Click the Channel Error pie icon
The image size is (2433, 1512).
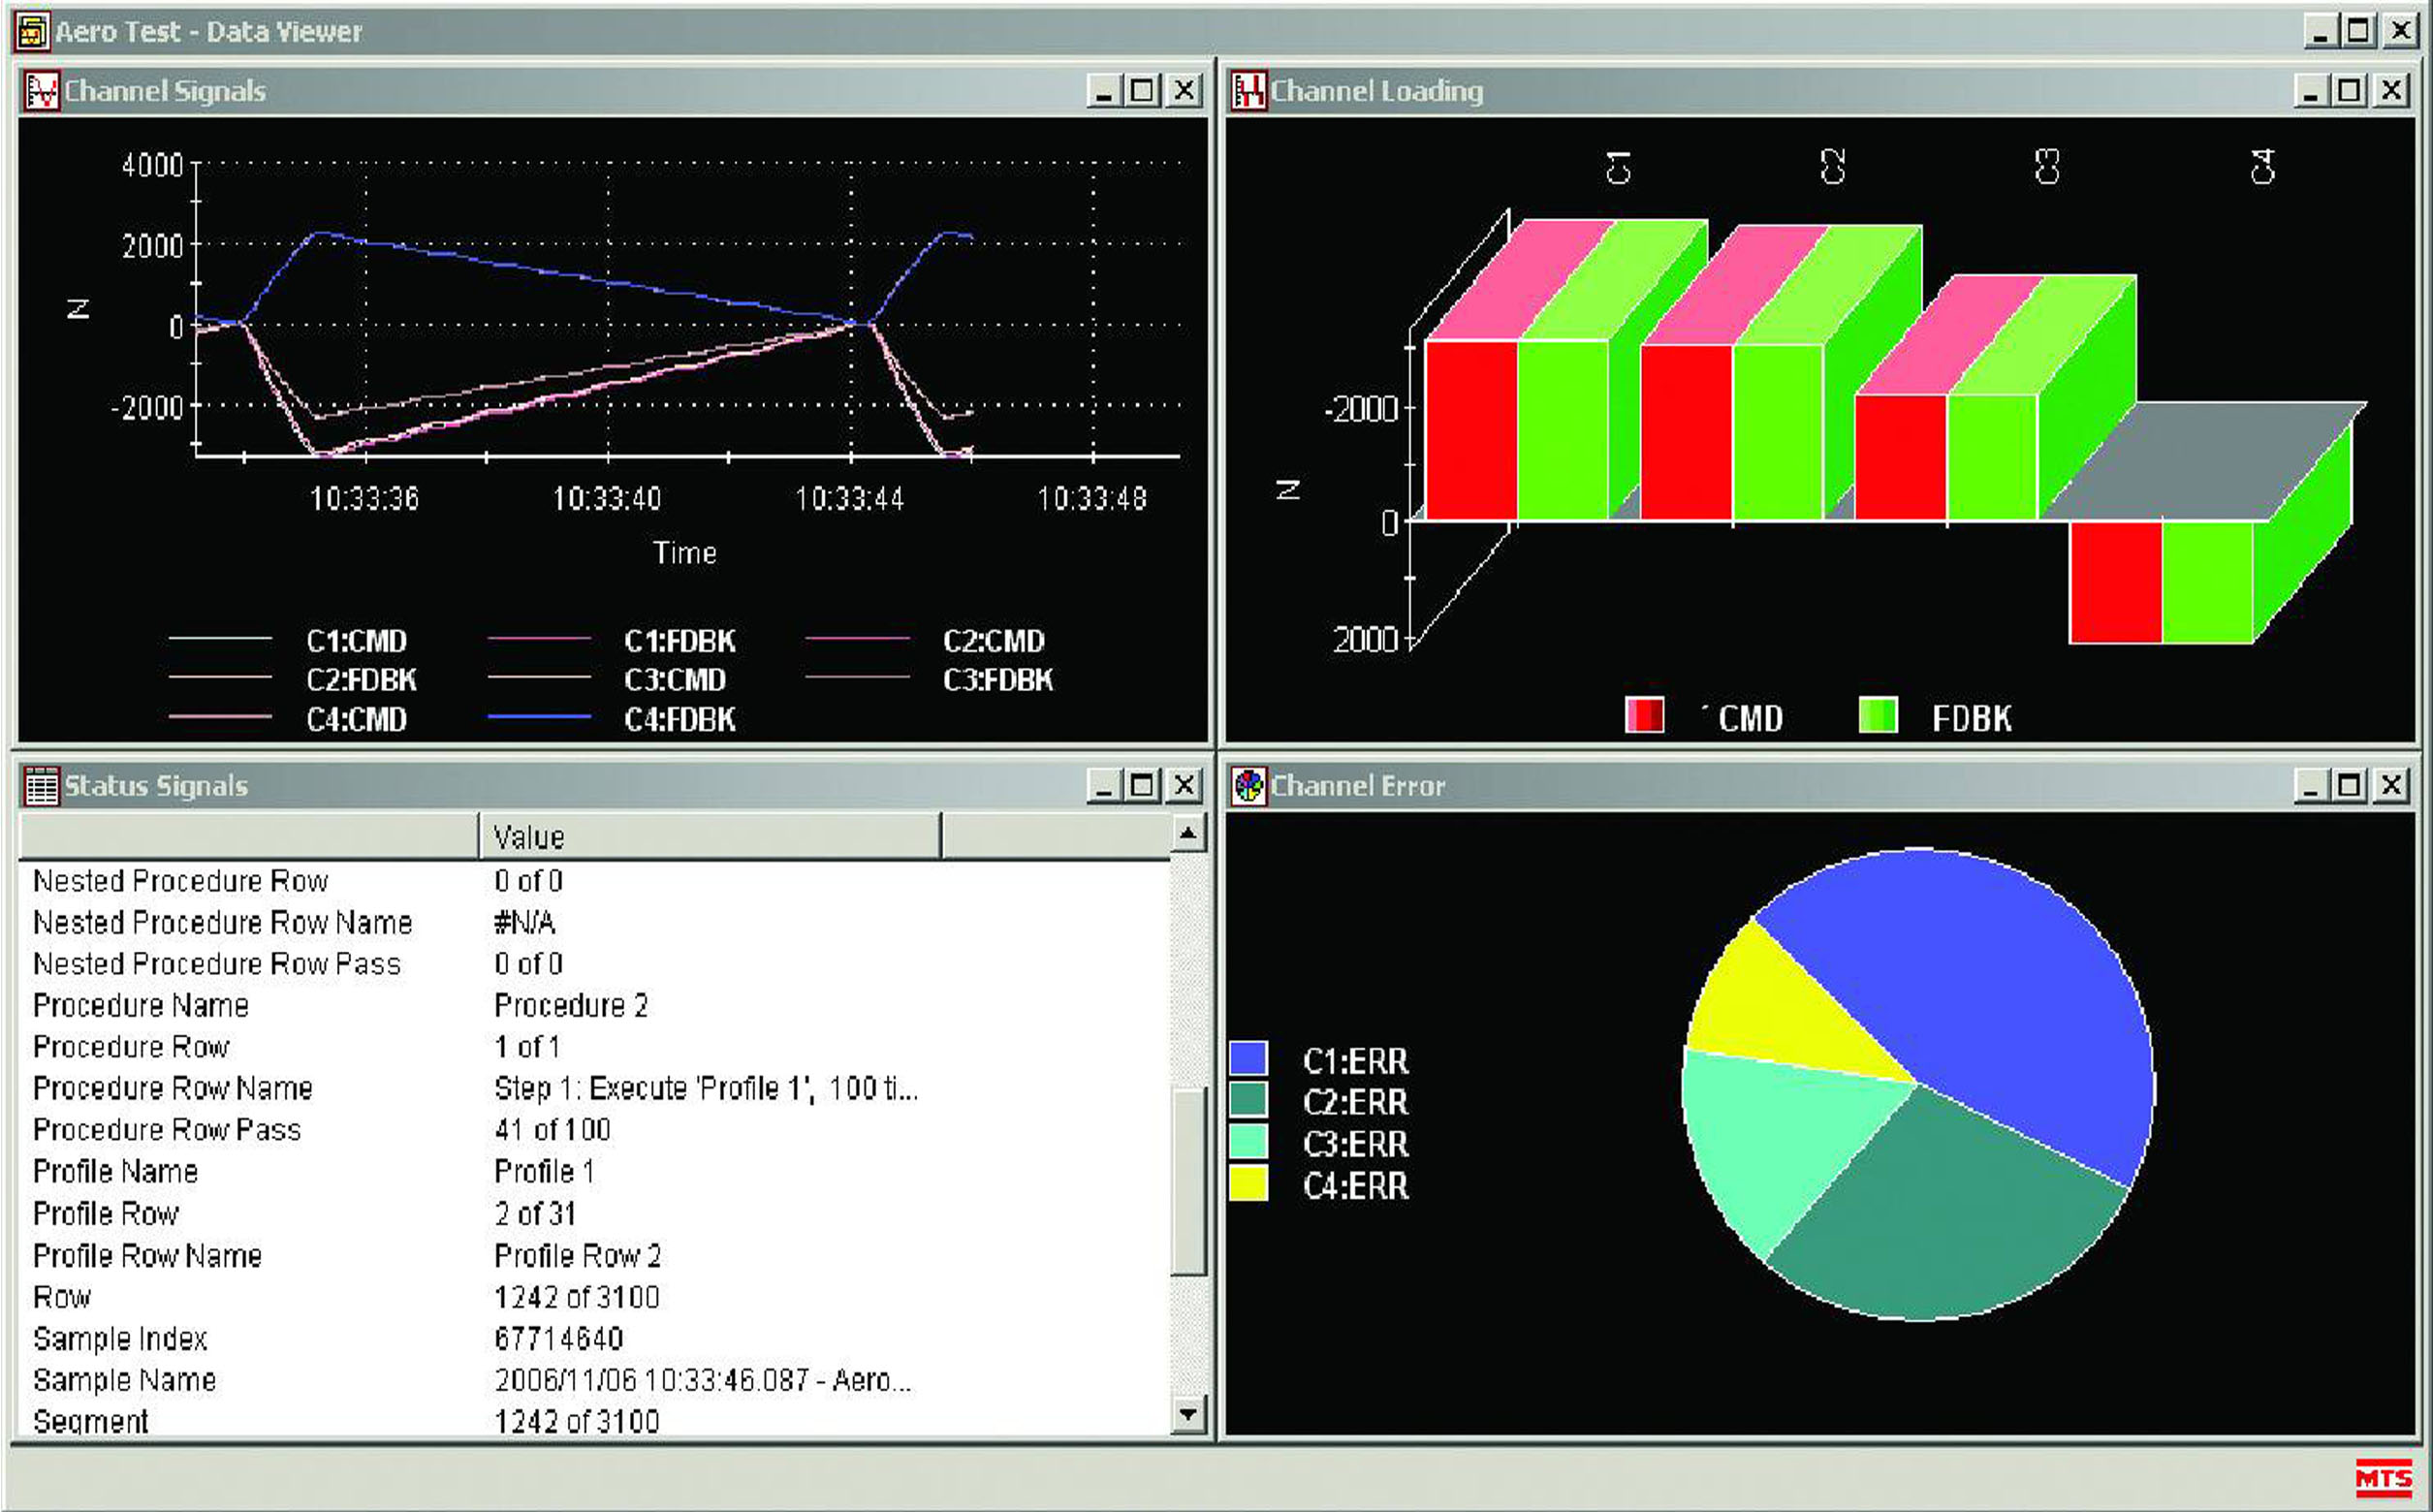click(1248, 786)
